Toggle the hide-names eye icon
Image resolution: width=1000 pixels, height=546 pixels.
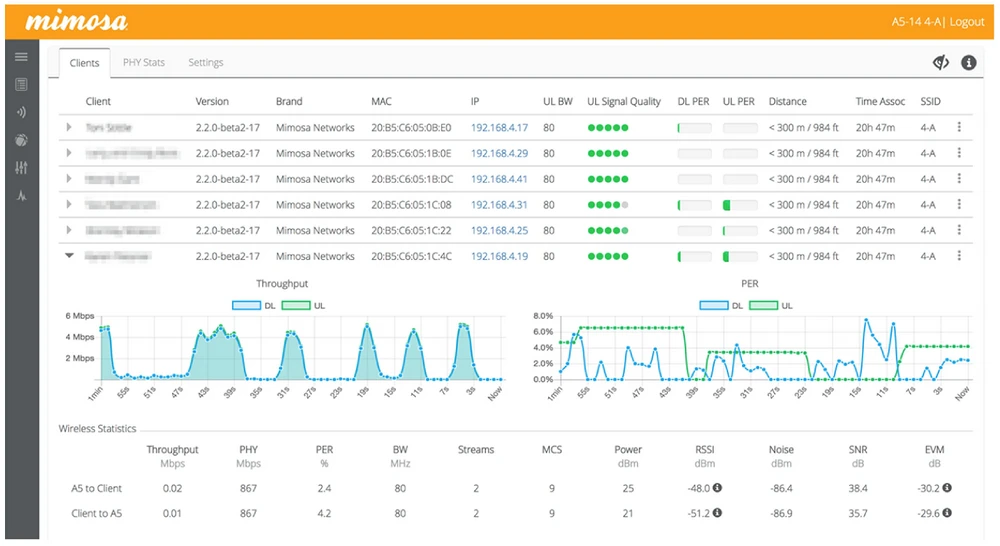point(940,63)
